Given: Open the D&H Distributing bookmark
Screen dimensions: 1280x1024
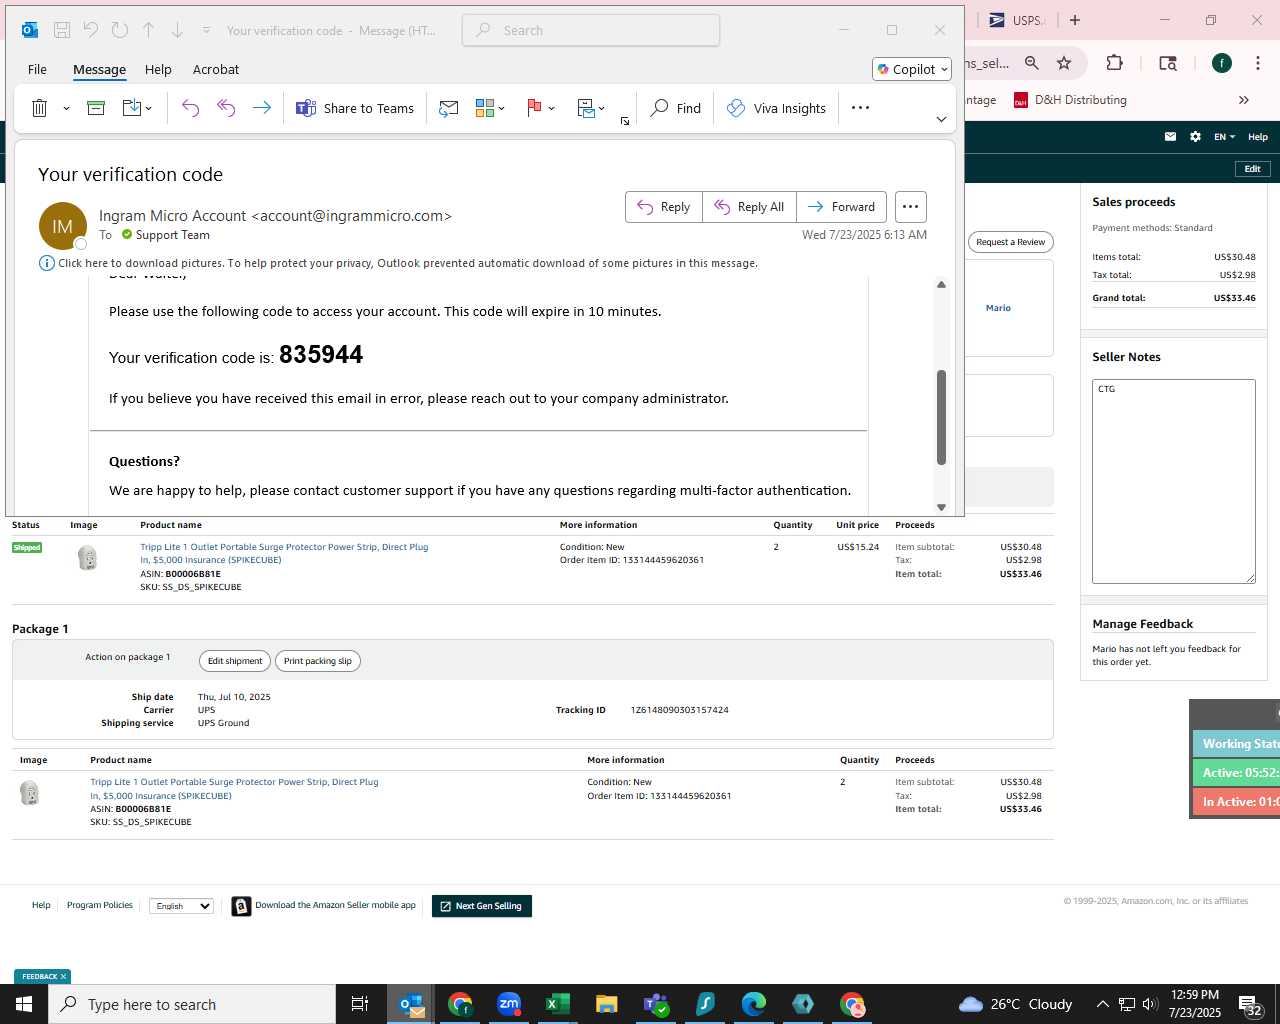Looking at the screenshot, I should (1070, 100).
